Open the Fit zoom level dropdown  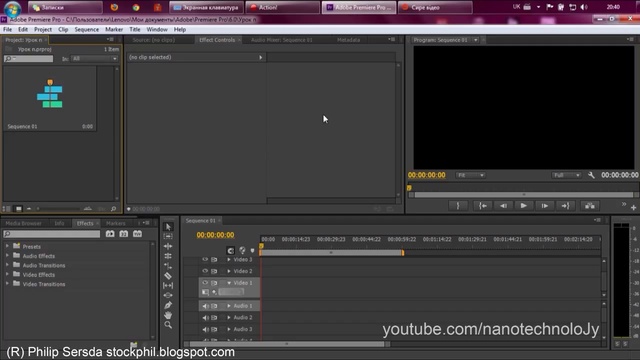point(470,175)
